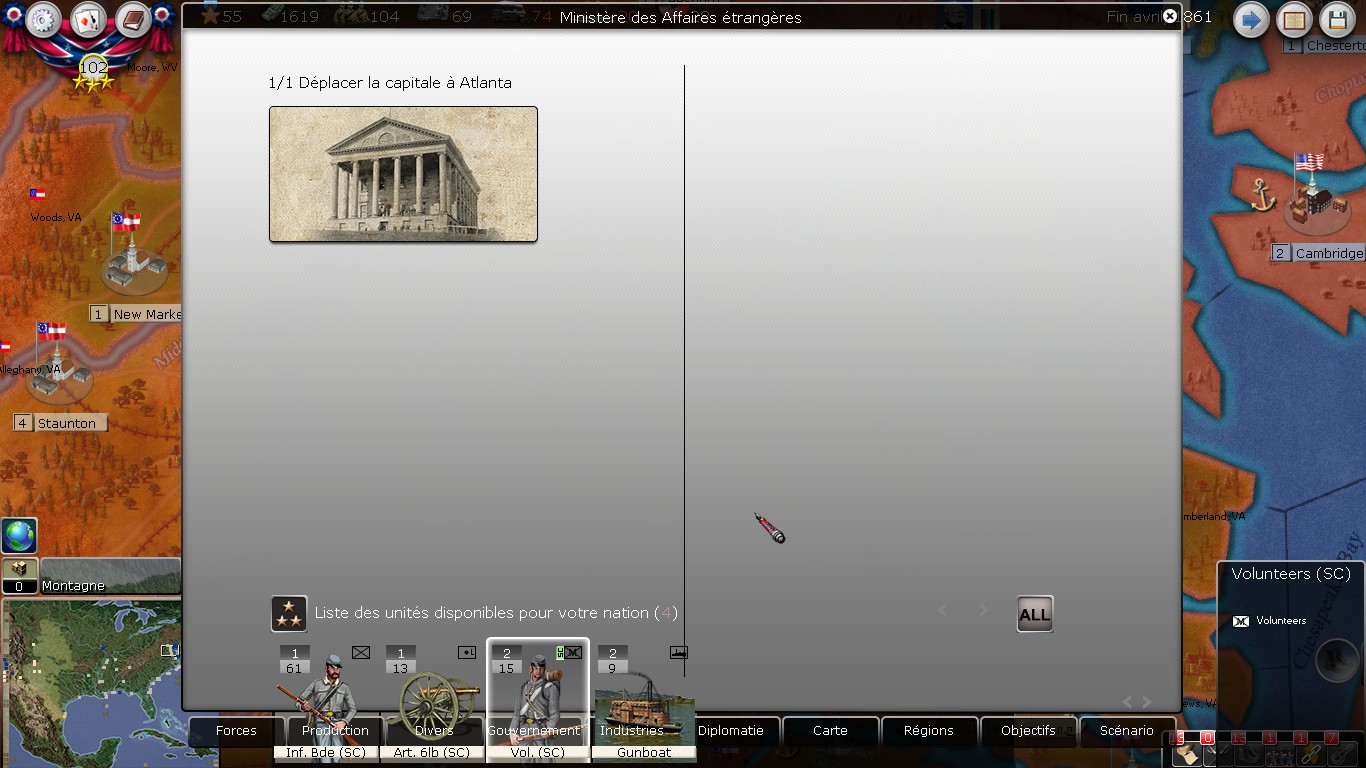Open the Diplomatie tab
Image resolution: width=1366 pixels, height=768 pixels.
[731, 731]
